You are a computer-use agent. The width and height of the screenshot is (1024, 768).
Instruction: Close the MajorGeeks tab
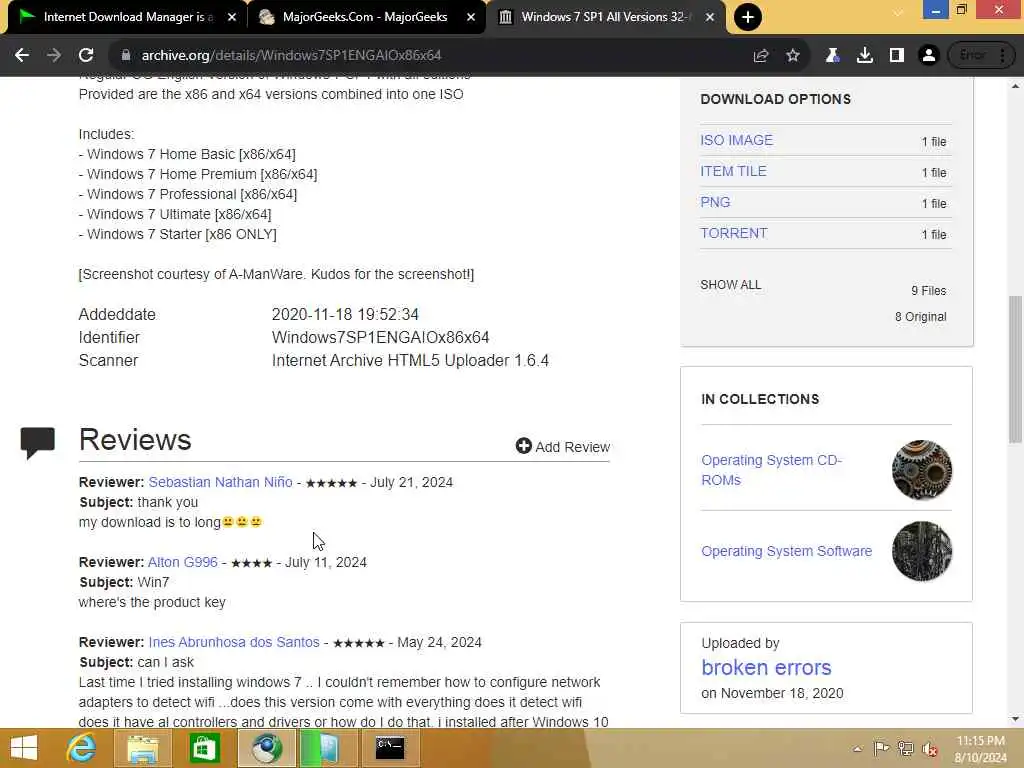click(x=471, y=17)
